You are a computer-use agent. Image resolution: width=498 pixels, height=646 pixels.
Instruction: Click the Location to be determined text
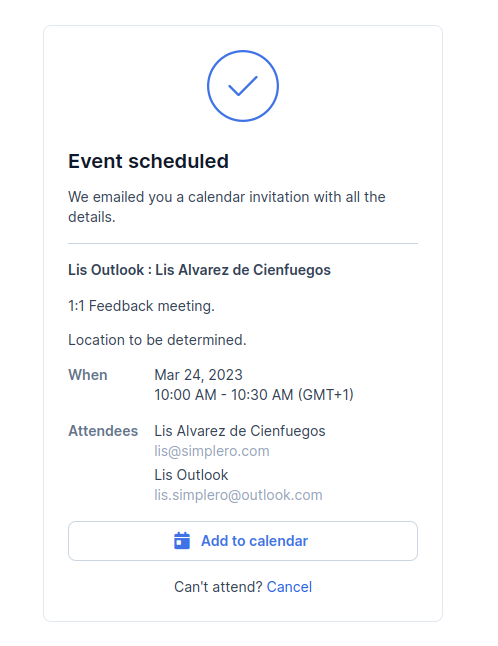coord(157,340)
